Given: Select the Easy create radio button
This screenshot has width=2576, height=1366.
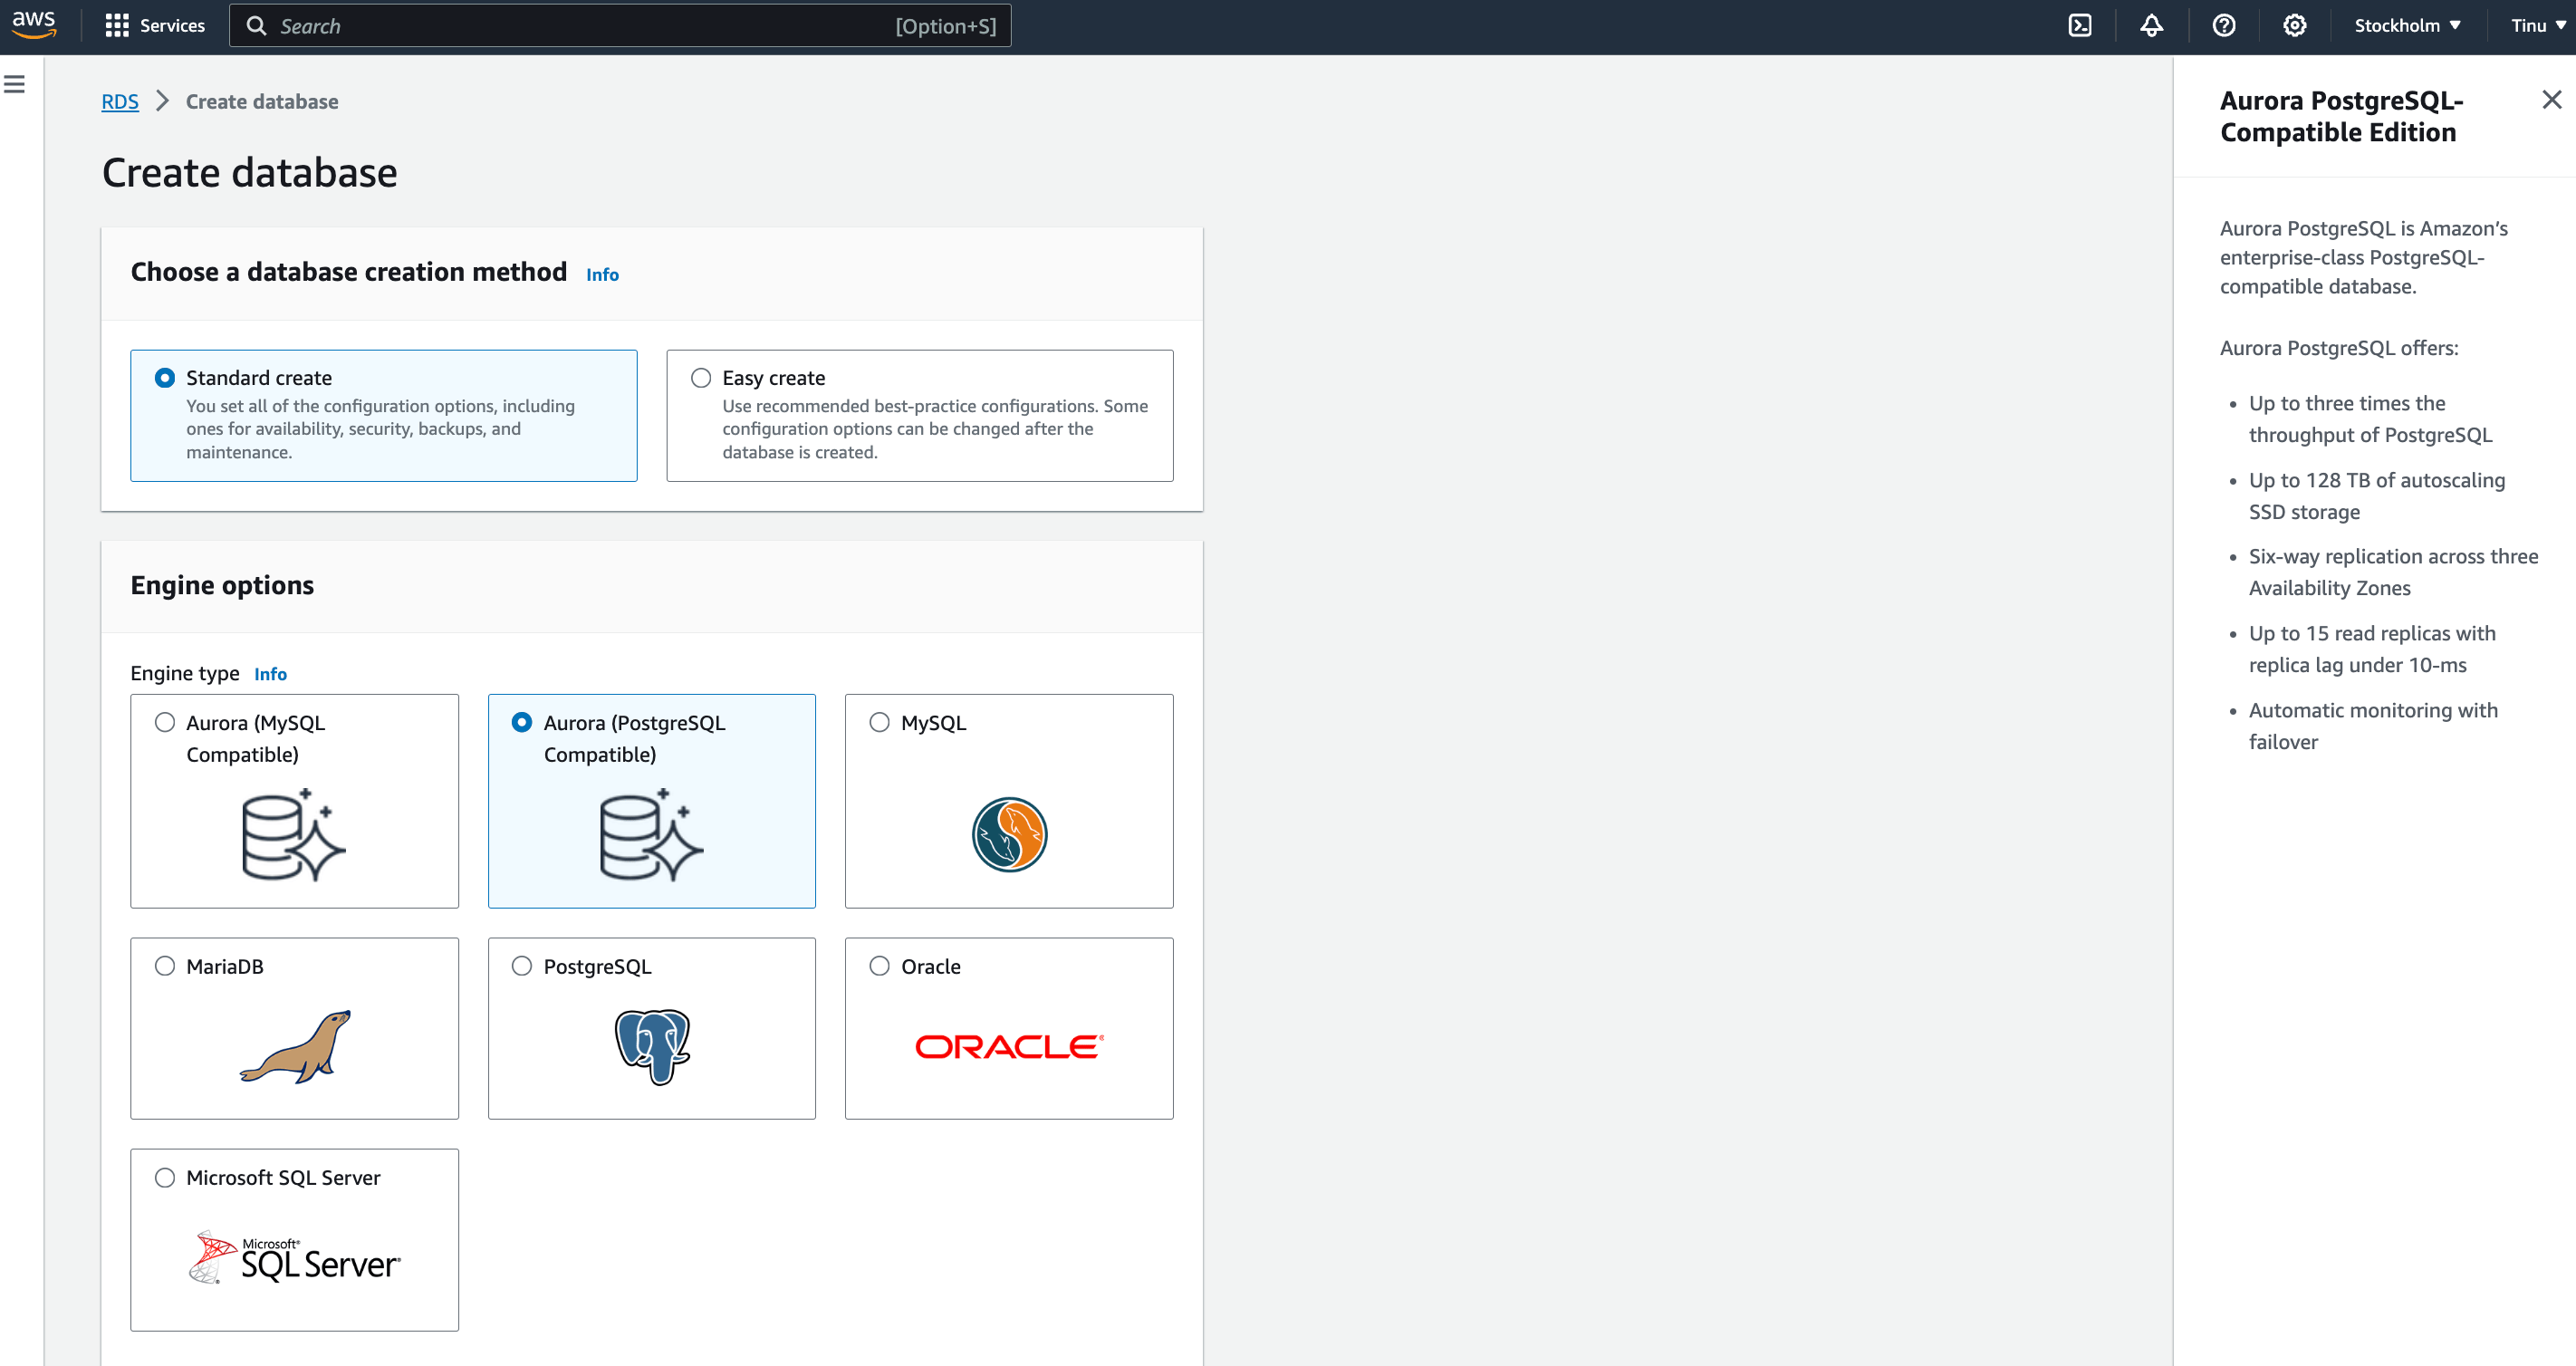Looking at the screenshot, I should tap(701, 378).
